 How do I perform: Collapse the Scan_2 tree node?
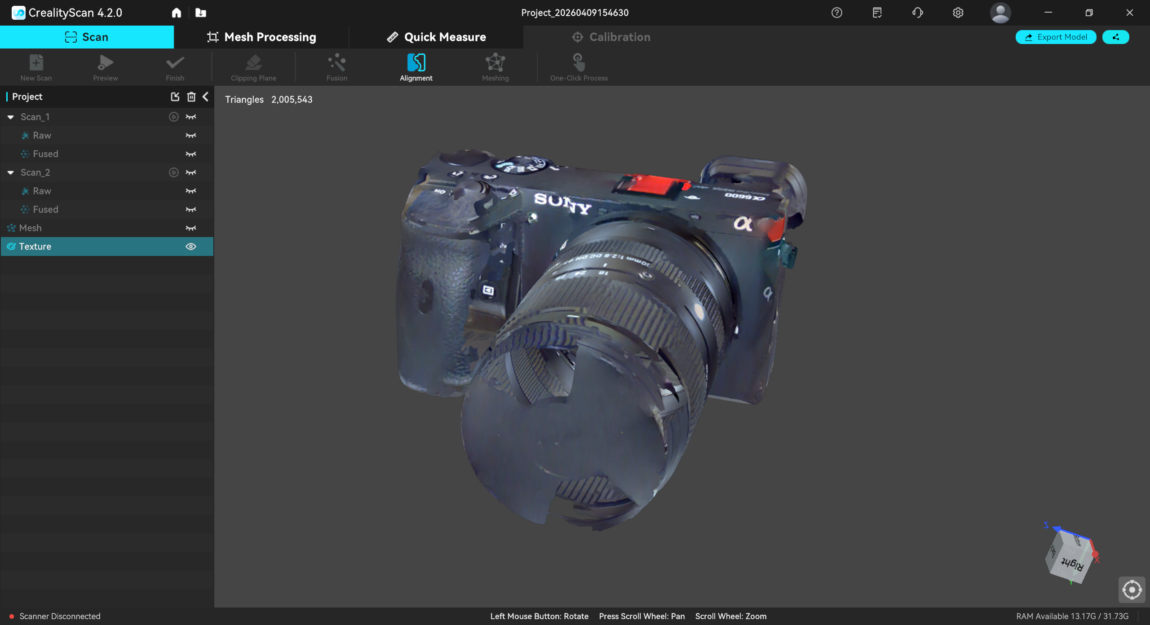coord(11,173)
